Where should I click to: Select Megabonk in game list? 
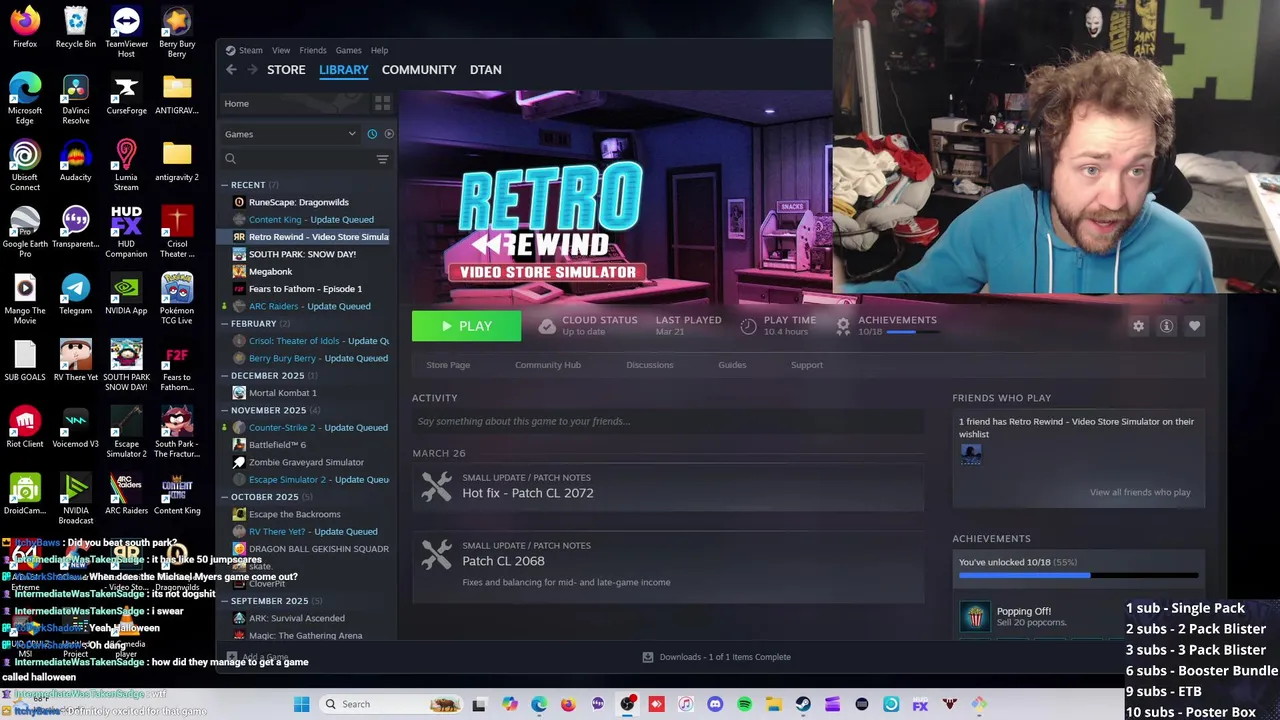pyautogui.click(x=270, y=271)
